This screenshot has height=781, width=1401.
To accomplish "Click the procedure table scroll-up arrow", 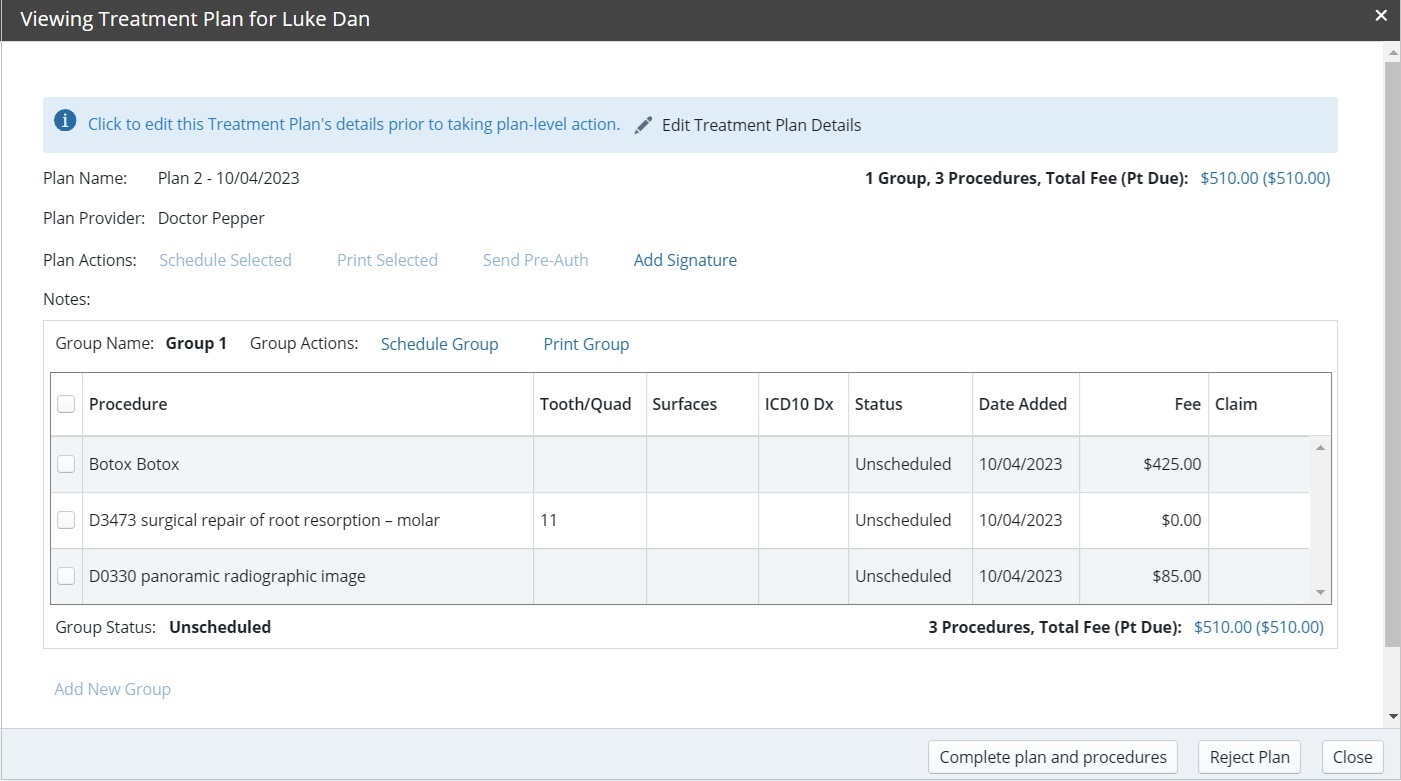I will [x=1320, y=447].
